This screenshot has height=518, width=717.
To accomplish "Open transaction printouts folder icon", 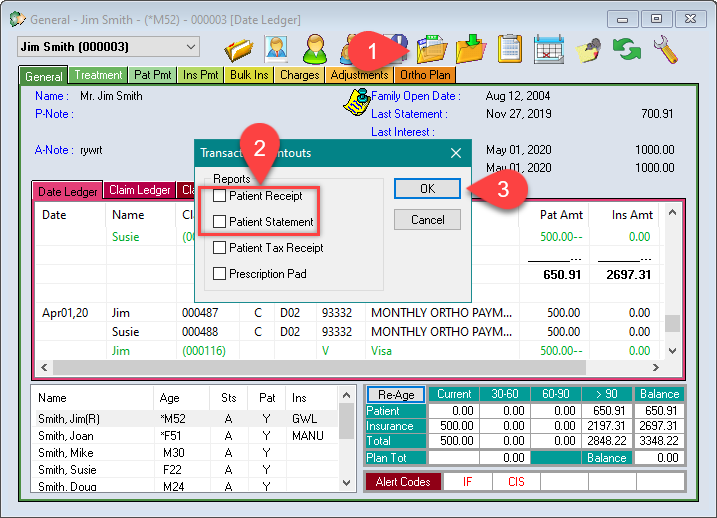I will (x=432, y=49).
